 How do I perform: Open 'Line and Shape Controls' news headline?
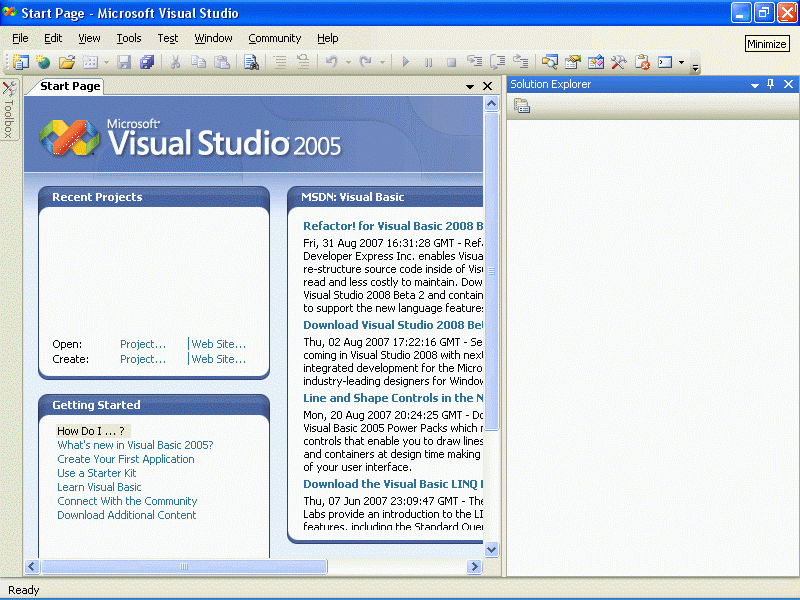[x=393, y=398]
